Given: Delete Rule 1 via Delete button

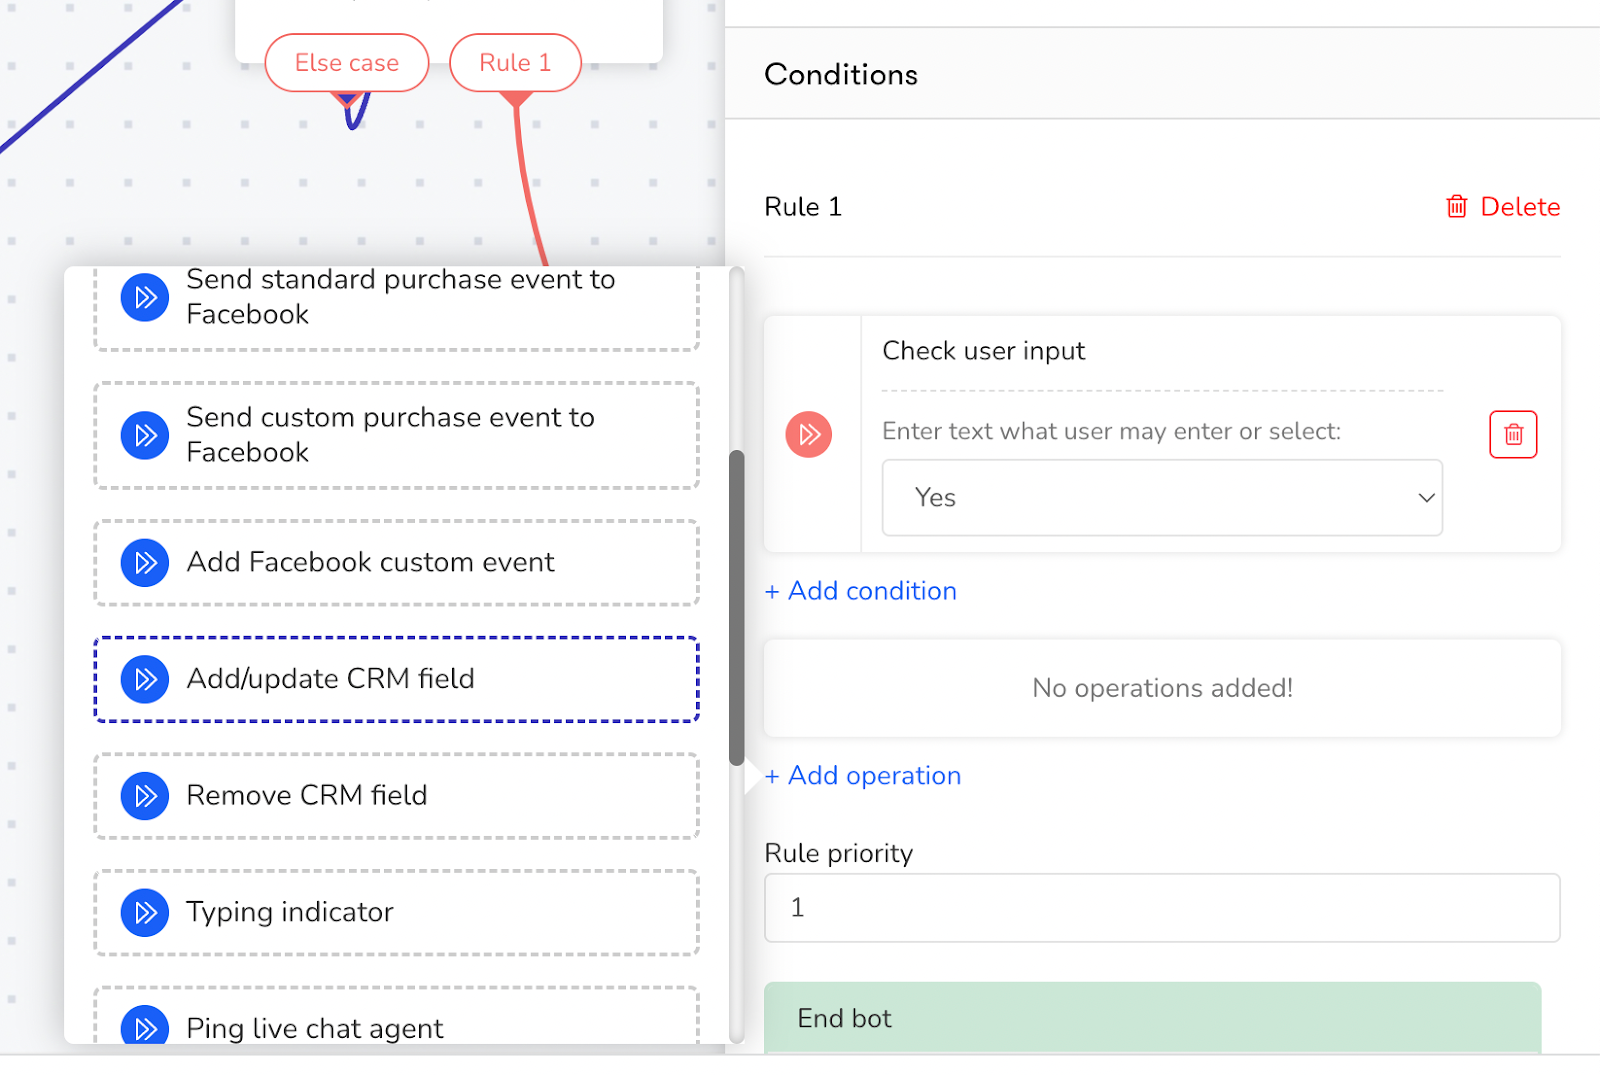Looking at the screenshot, I should pos(1503,206).
